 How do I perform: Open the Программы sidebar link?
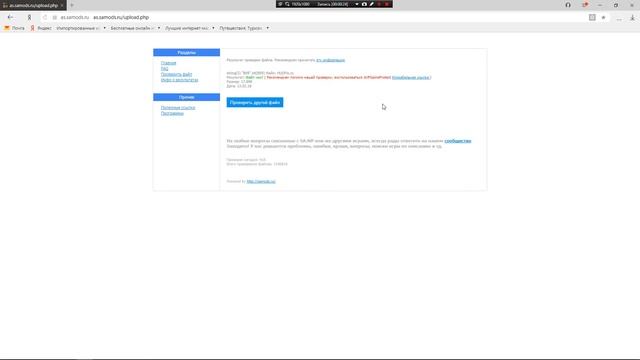(x=172, y=113)
